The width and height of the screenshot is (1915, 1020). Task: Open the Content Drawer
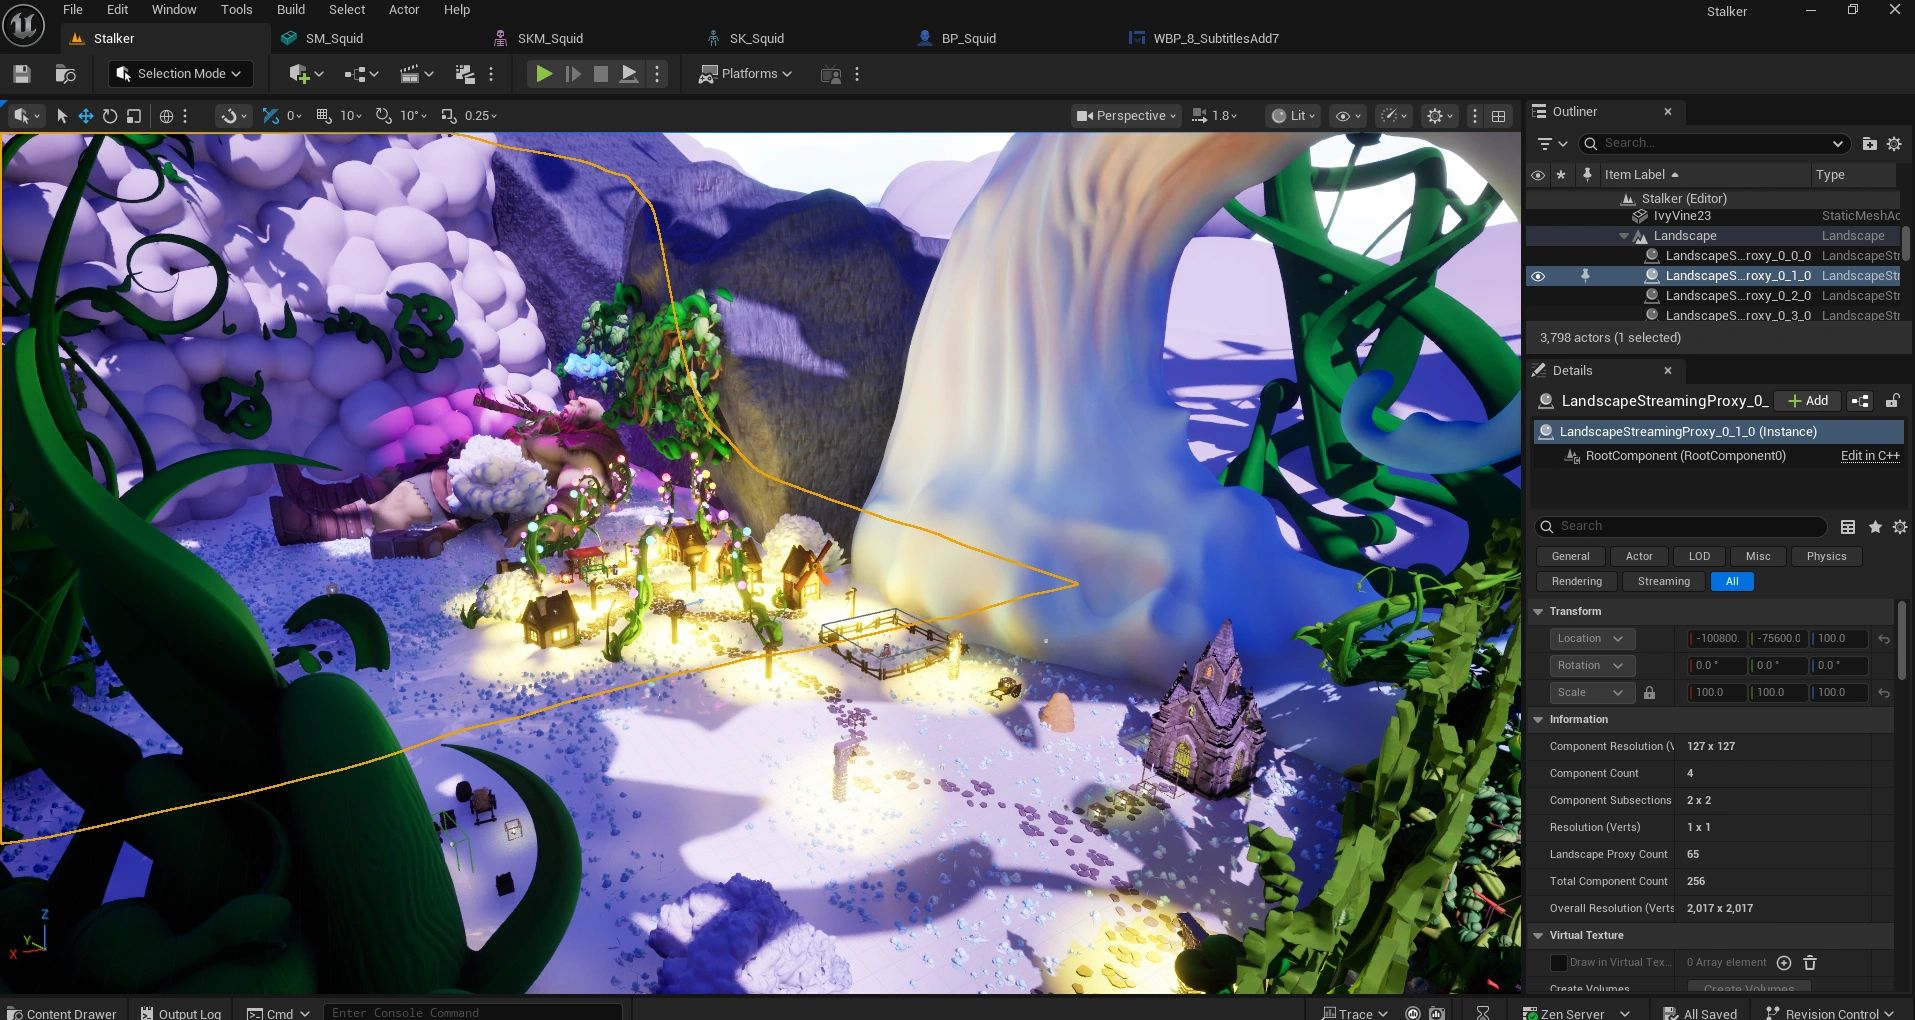[x=63, y=1013]
